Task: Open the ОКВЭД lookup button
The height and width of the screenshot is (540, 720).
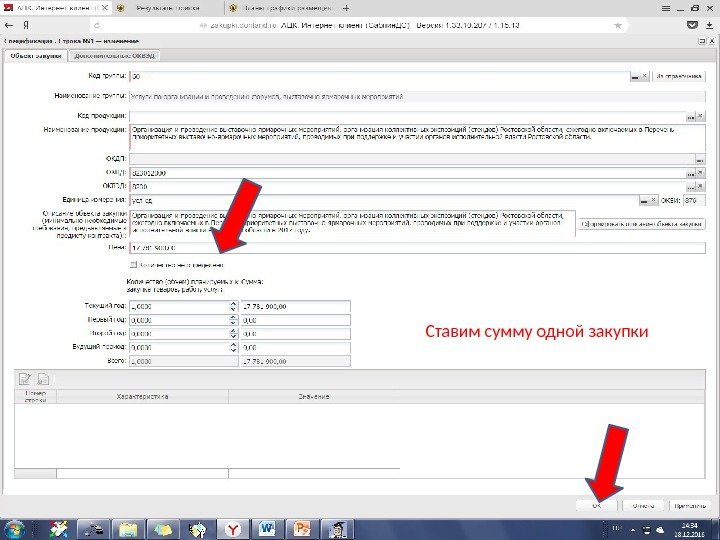Action: tap(691, 187)
